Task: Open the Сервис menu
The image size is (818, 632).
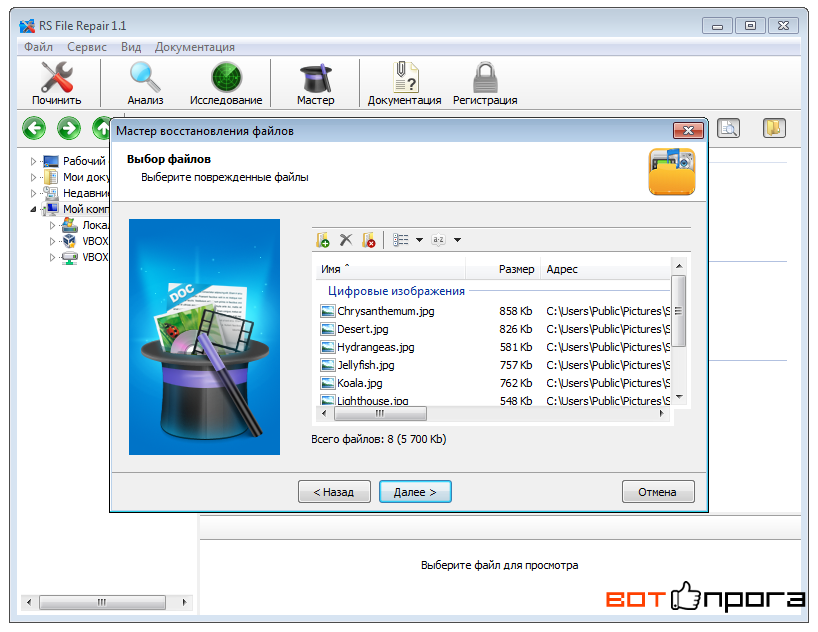Action: (x=87, y=47)
